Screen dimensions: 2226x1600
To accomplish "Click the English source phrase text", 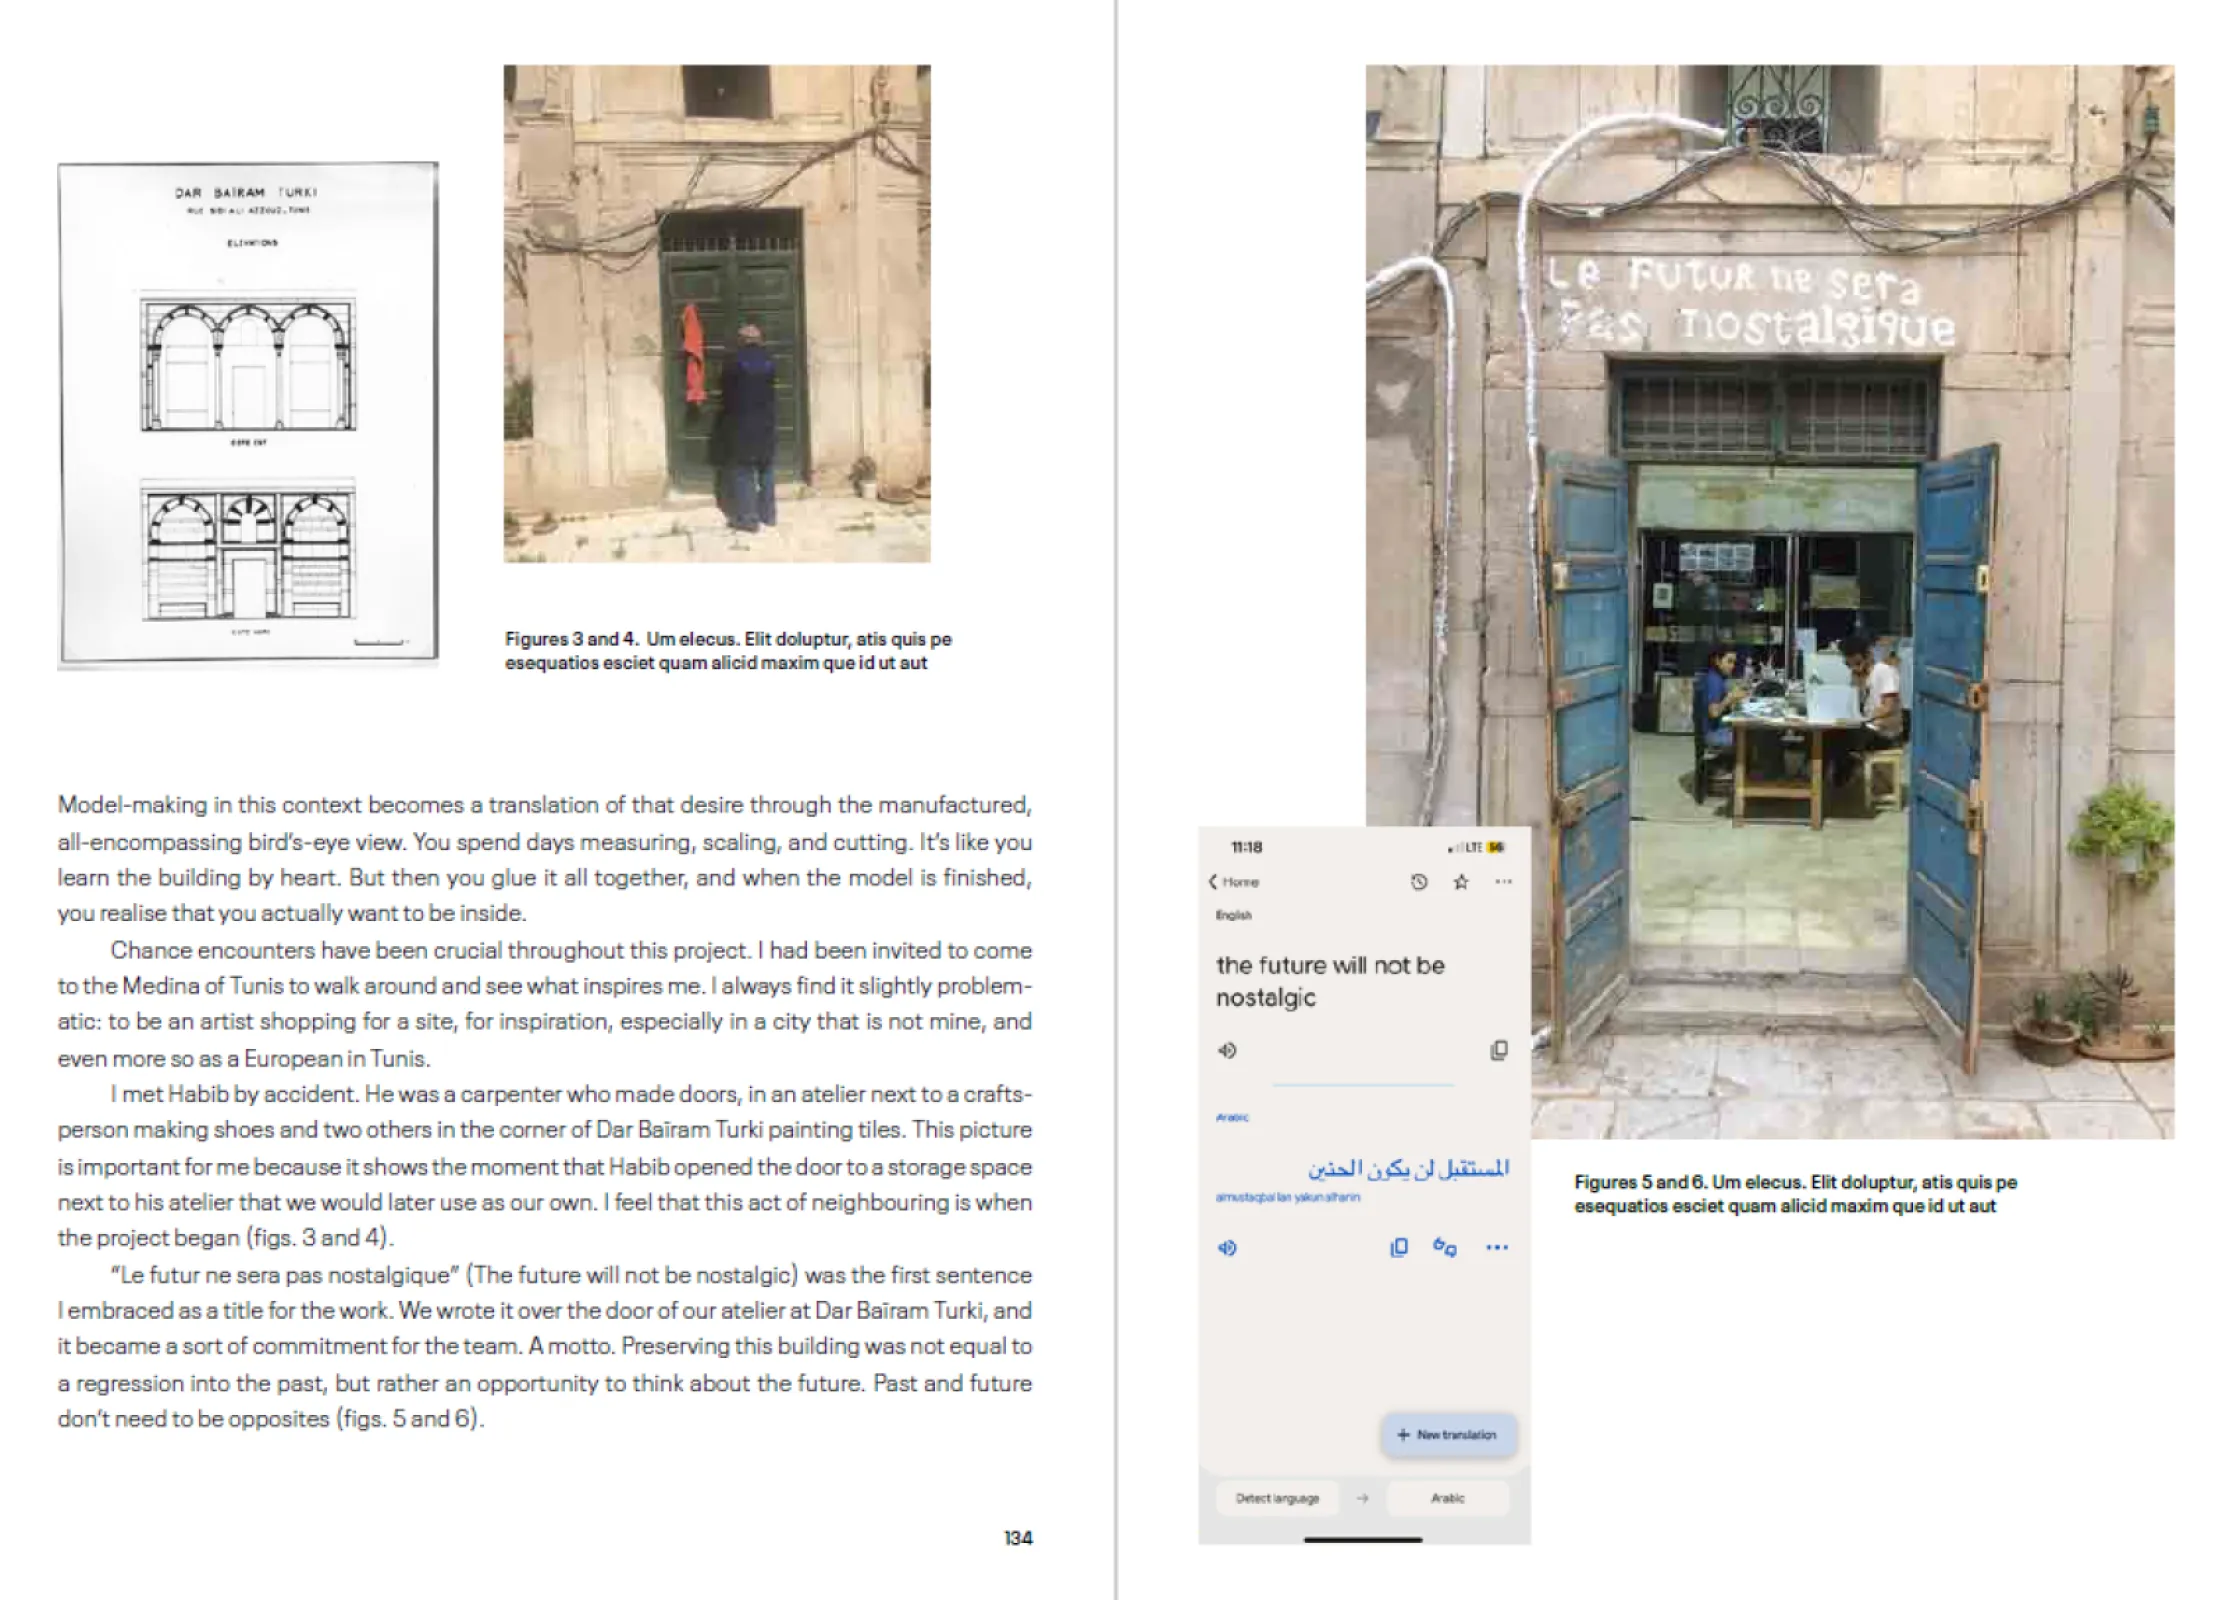I will coord(1329,981).
